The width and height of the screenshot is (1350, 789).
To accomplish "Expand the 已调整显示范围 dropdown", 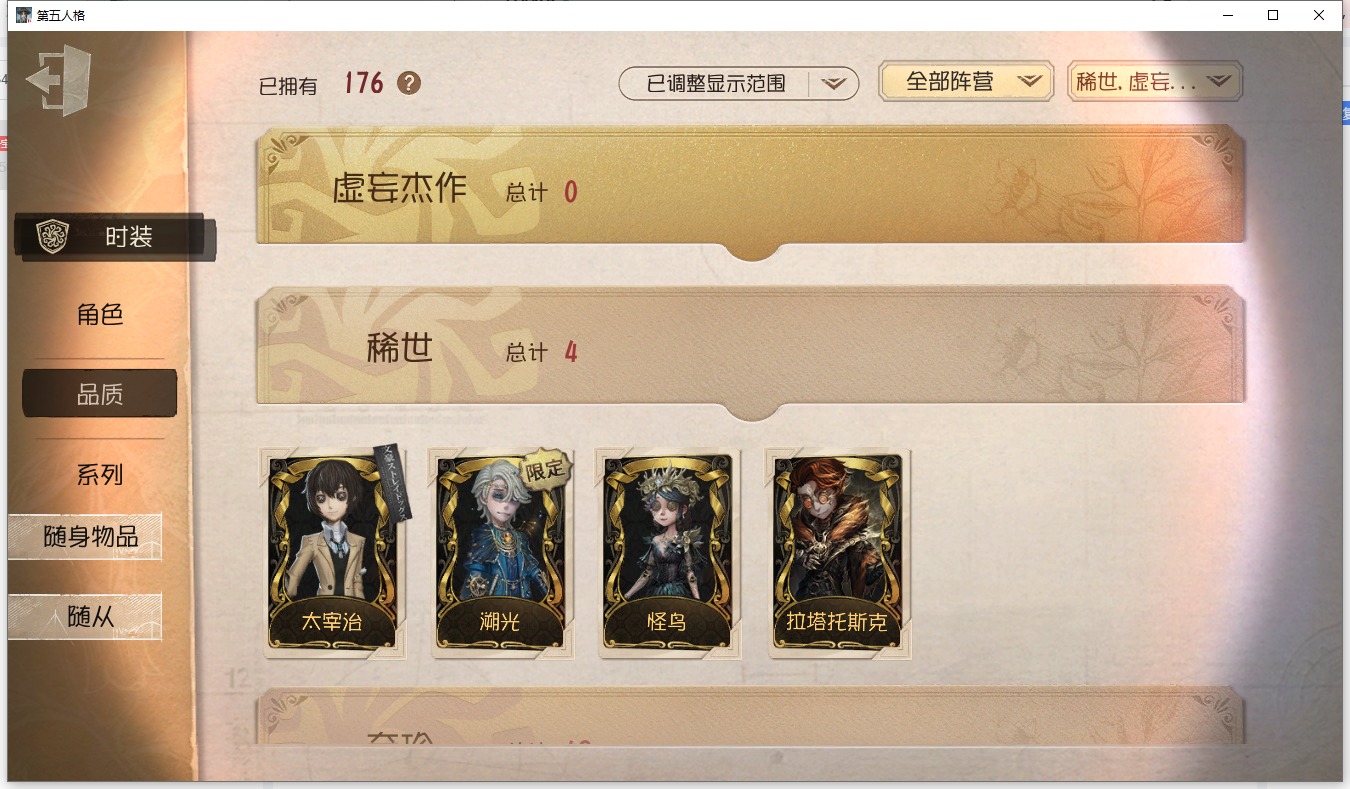I will click(739, 84).
